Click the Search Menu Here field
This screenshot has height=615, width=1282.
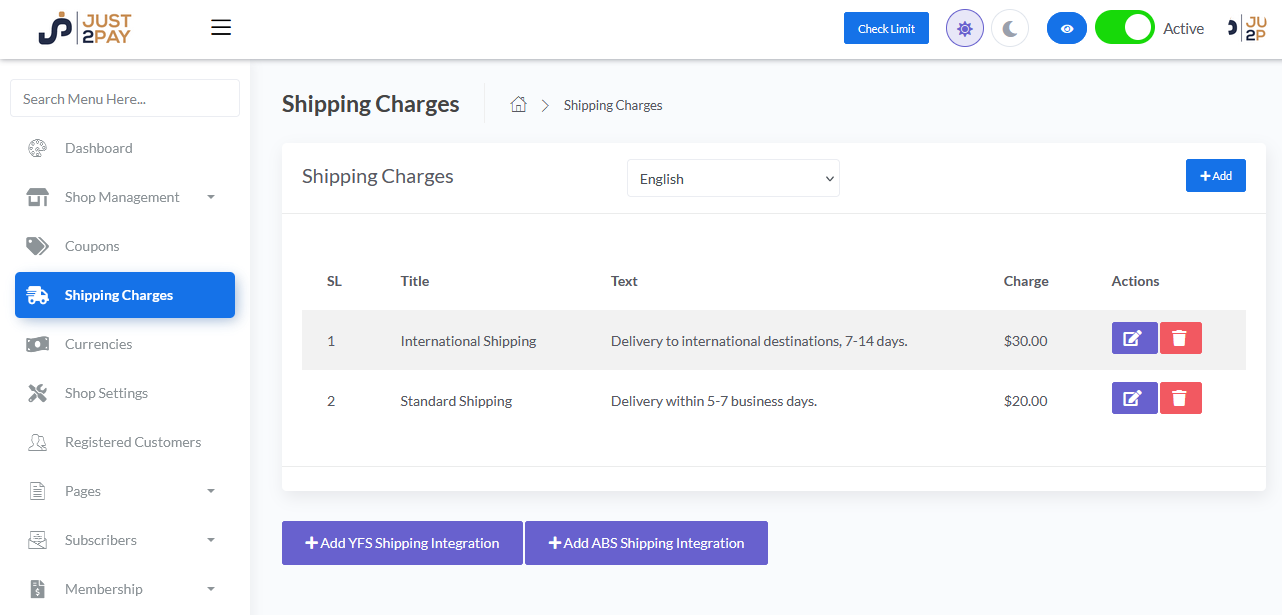[x=125, y=99]
